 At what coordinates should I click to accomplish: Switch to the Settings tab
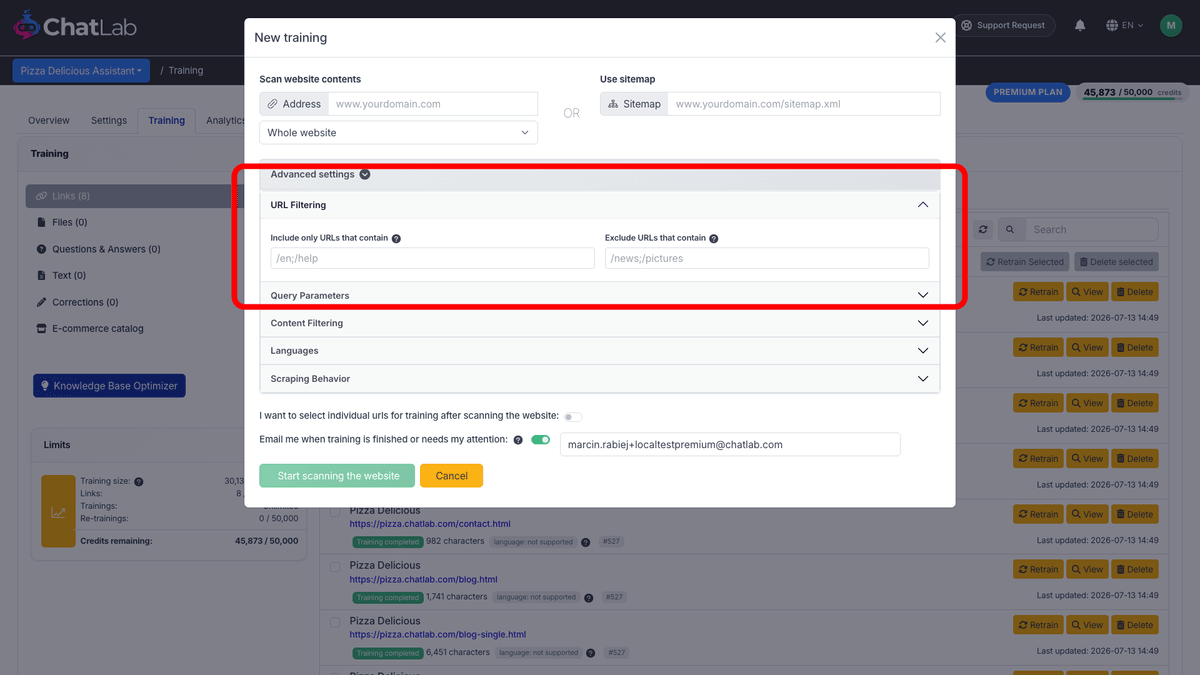[109, 120]
